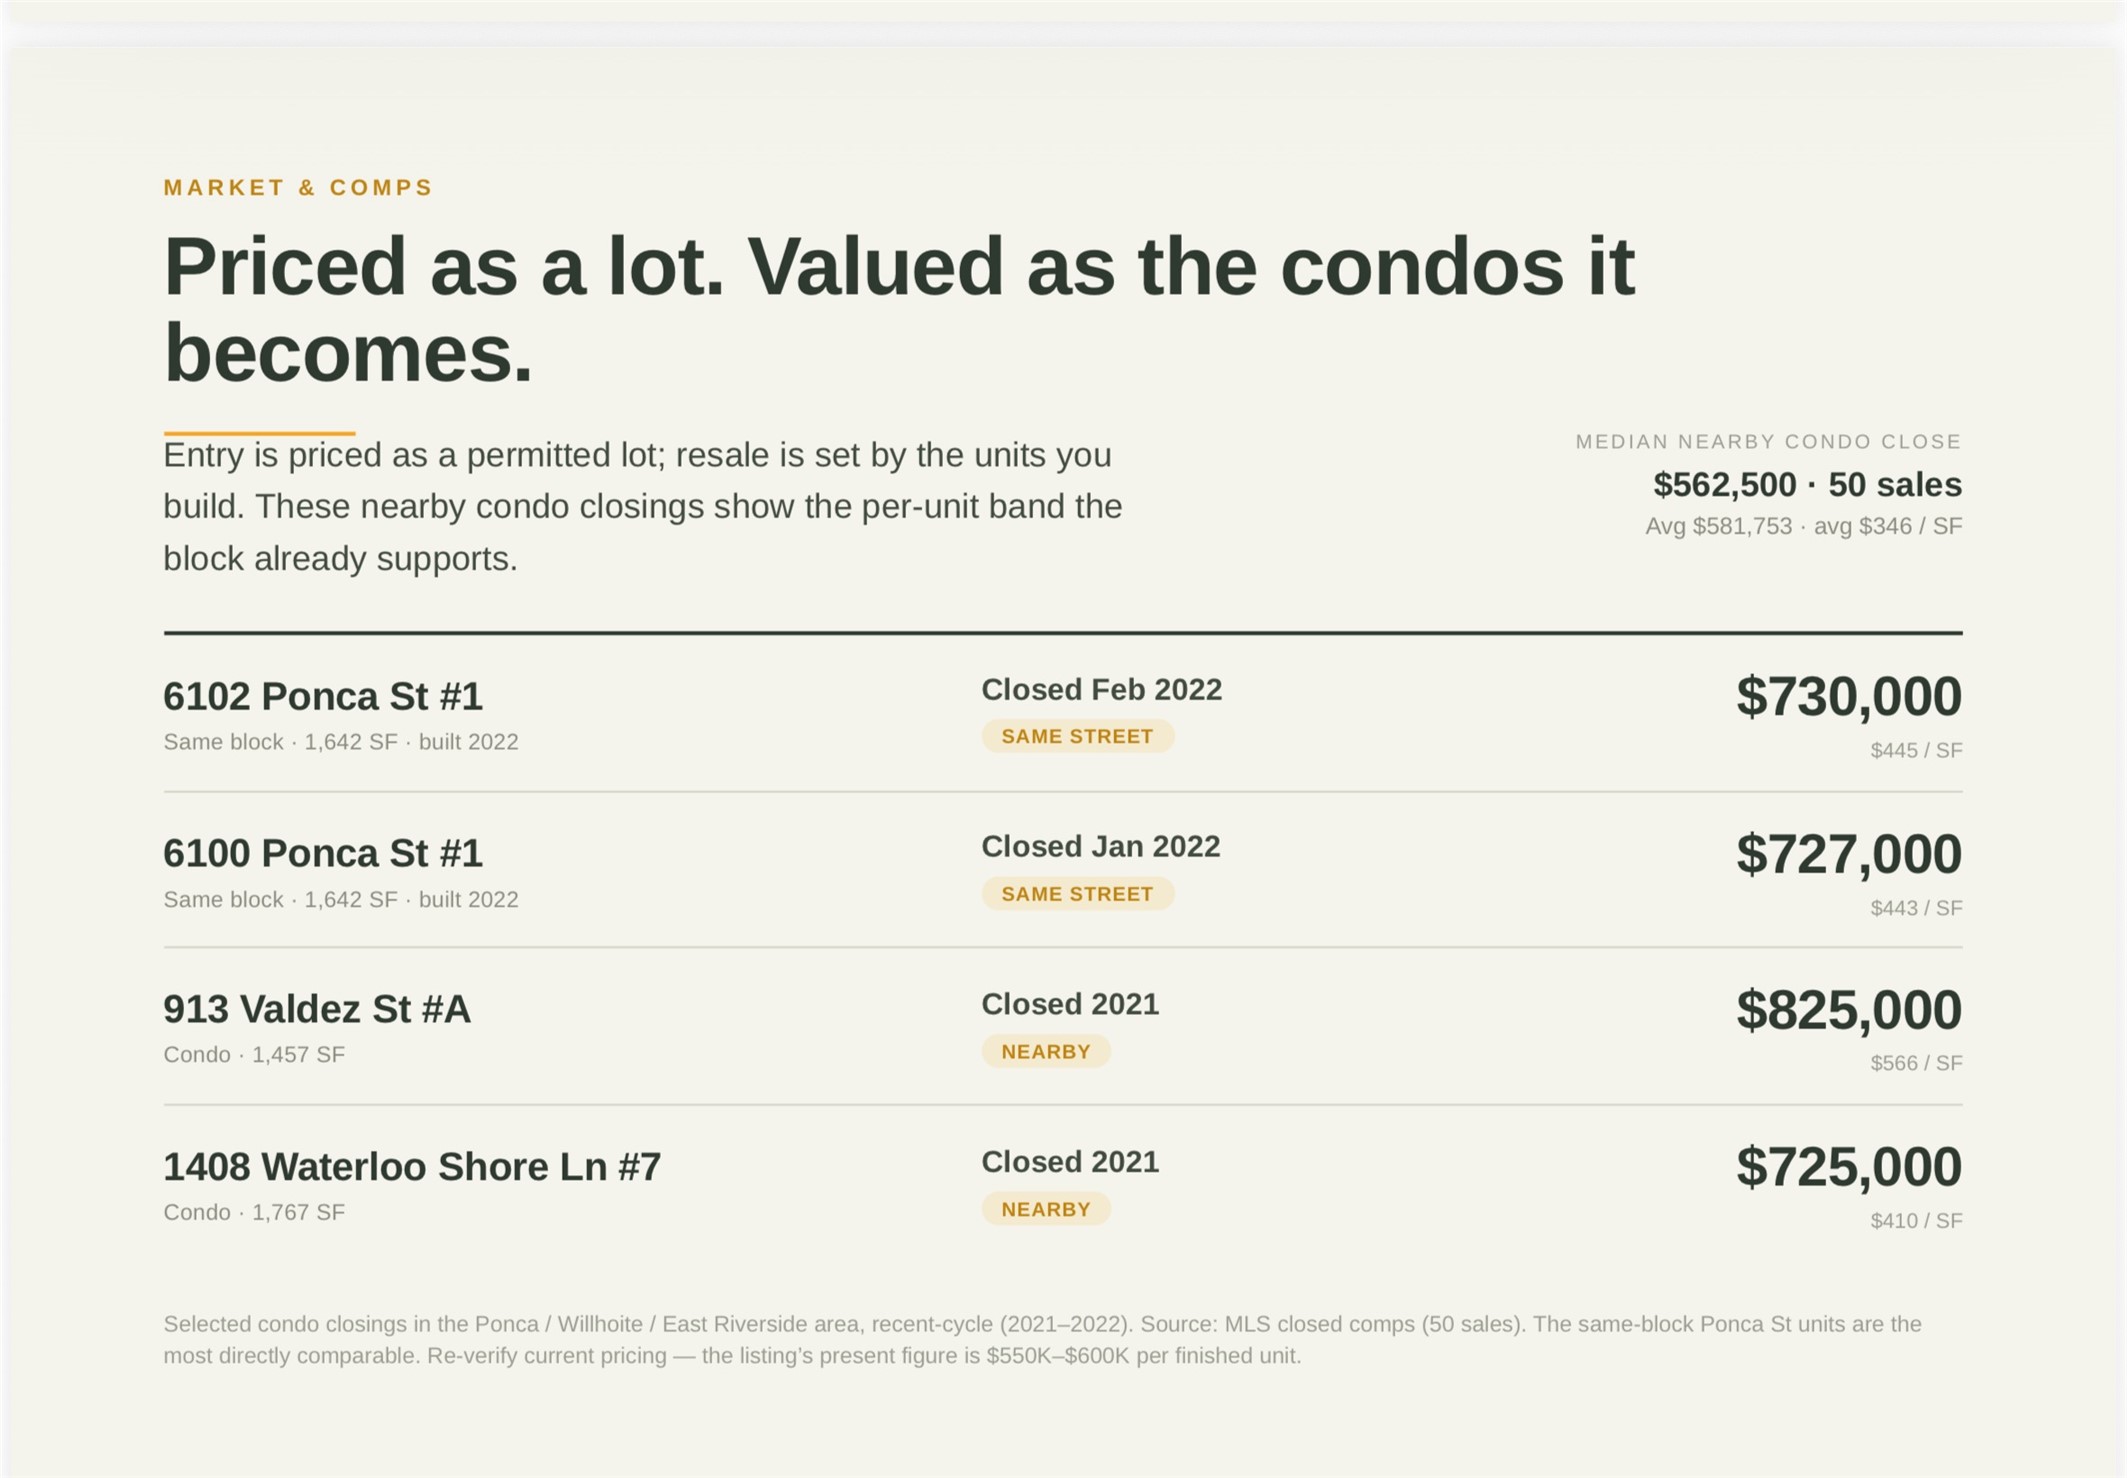2127x1478 pixels.
Task: Click the $727,000 sale price
Action: pos(1848,853)
